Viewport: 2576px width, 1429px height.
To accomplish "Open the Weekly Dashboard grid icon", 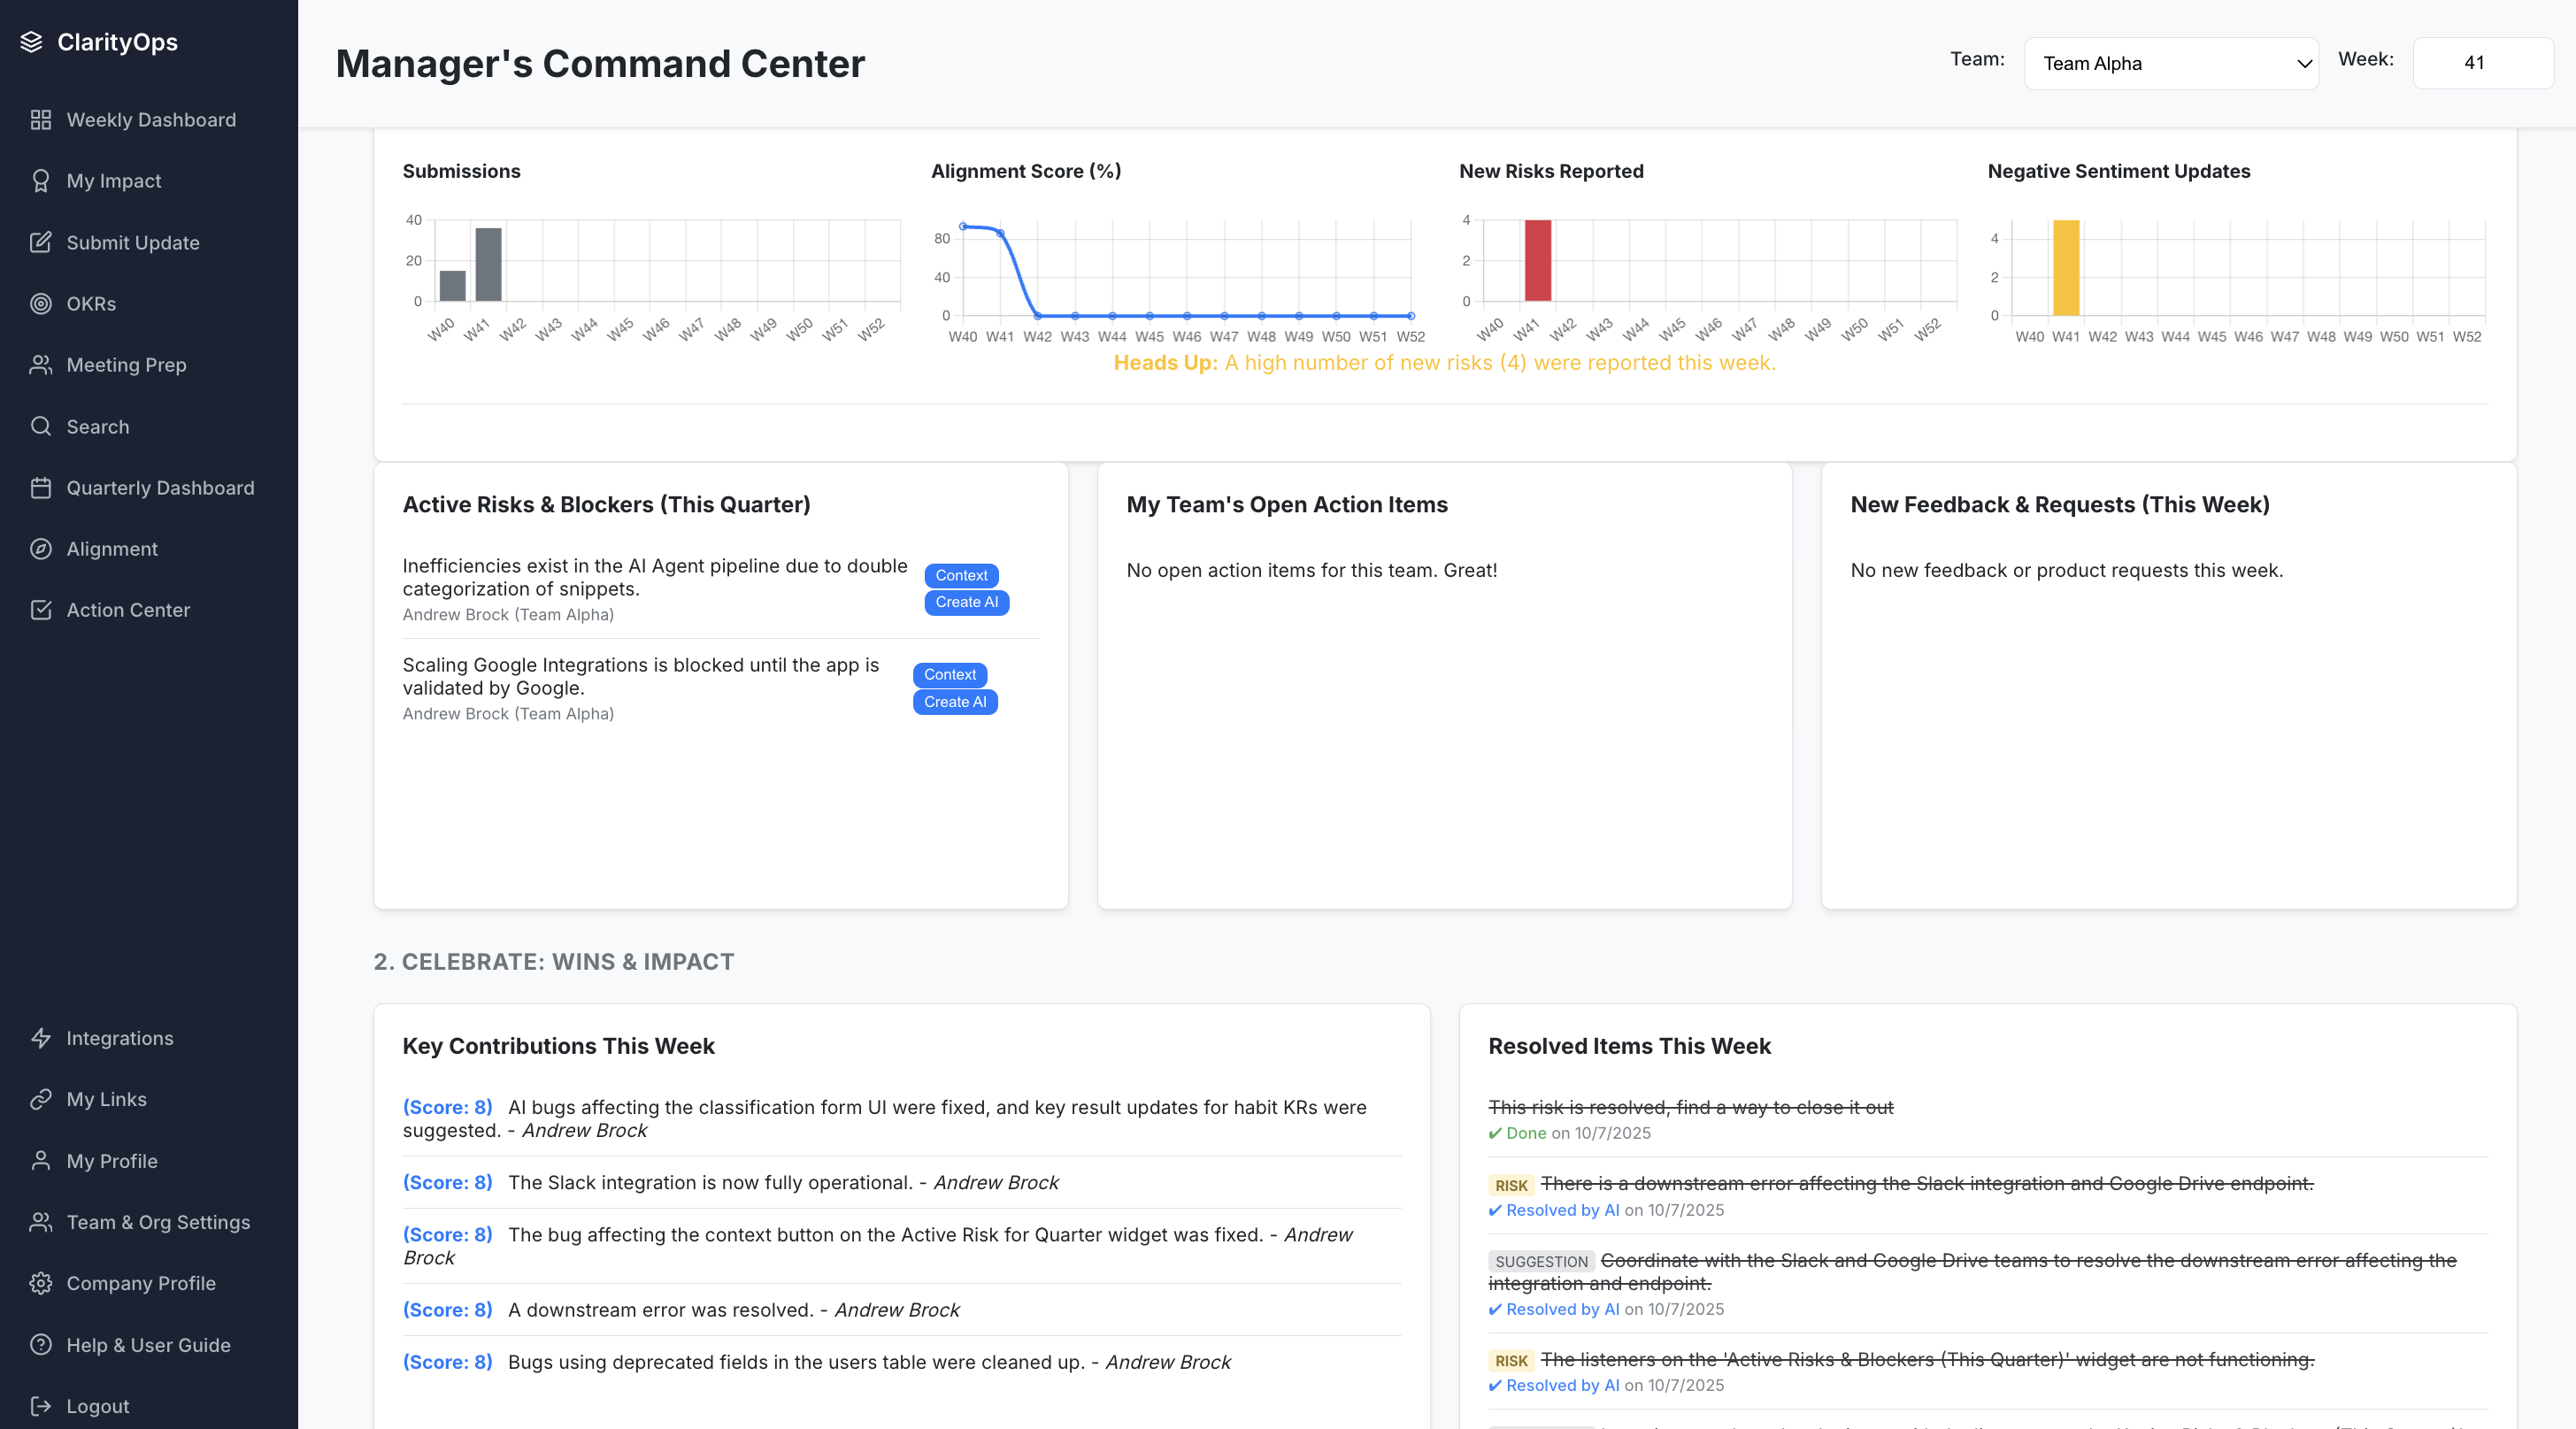I will point(41,119).
